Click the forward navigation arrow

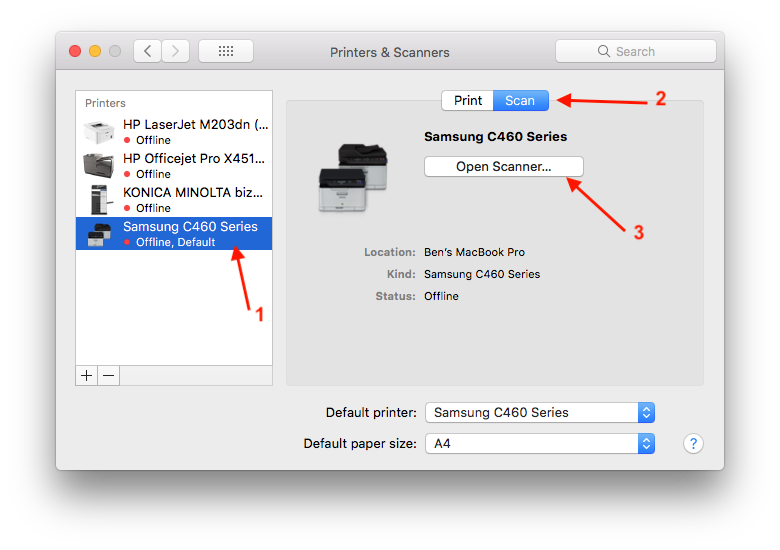175,51
